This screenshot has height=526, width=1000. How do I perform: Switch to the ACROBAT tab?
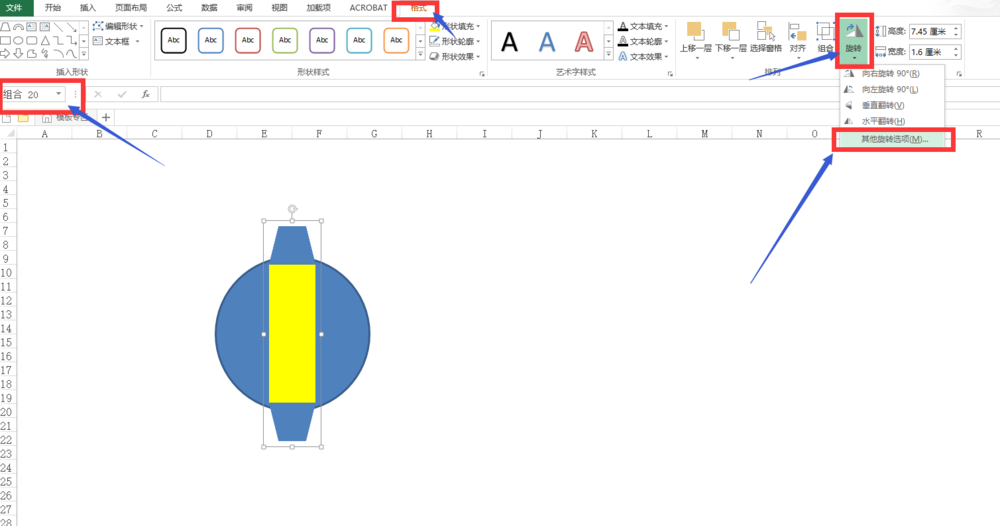(x=369, y=8)
